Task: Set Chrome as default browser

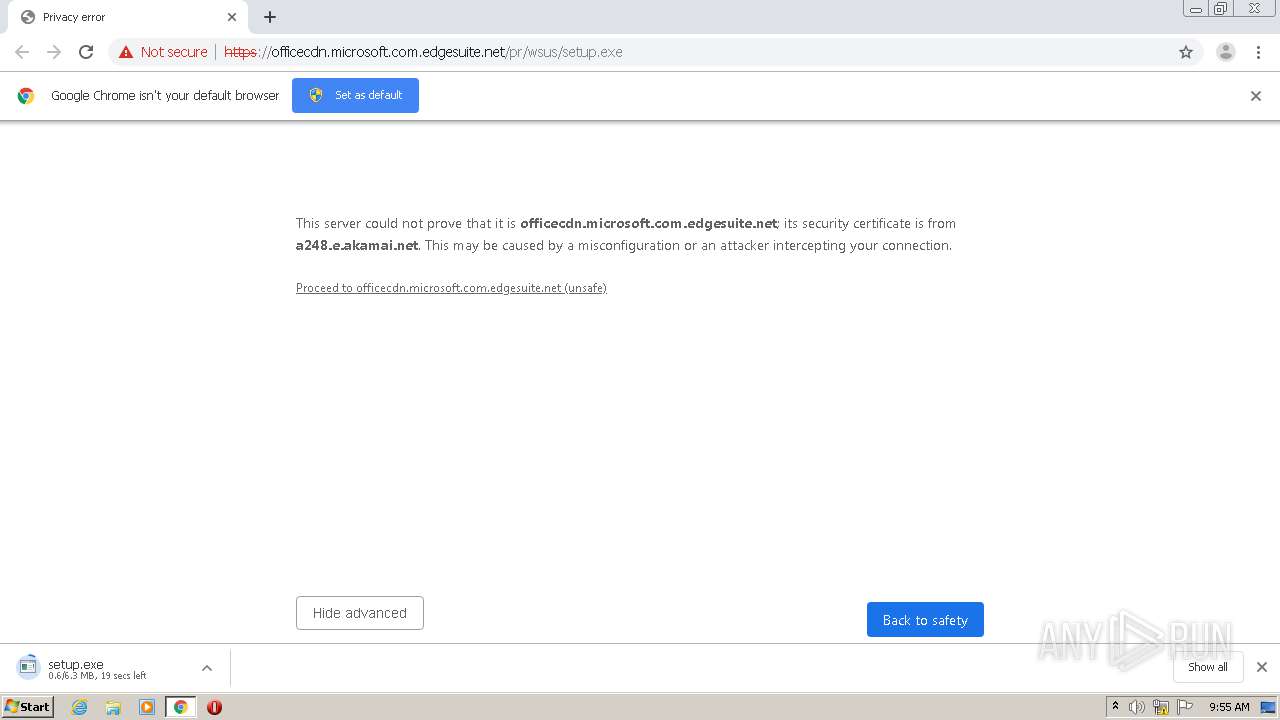Action: [x=355, y=95]
